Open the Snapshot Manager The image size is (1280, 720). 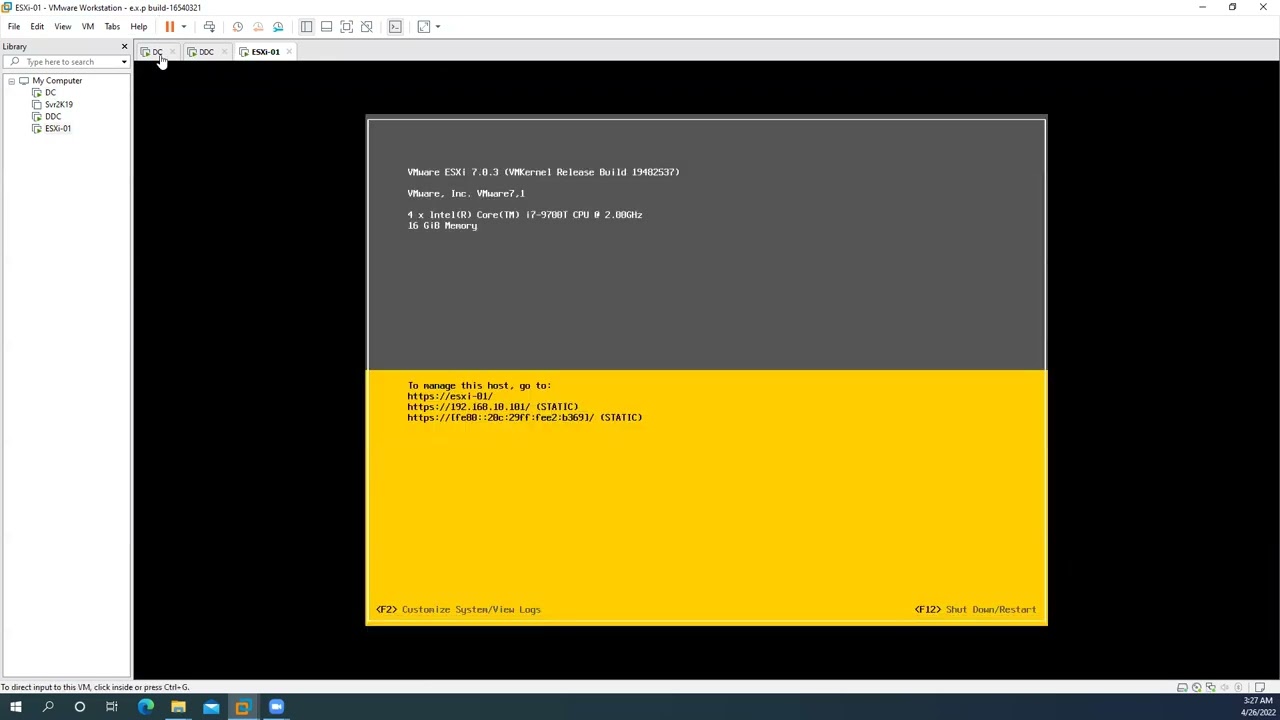click(x=278, y=27)
